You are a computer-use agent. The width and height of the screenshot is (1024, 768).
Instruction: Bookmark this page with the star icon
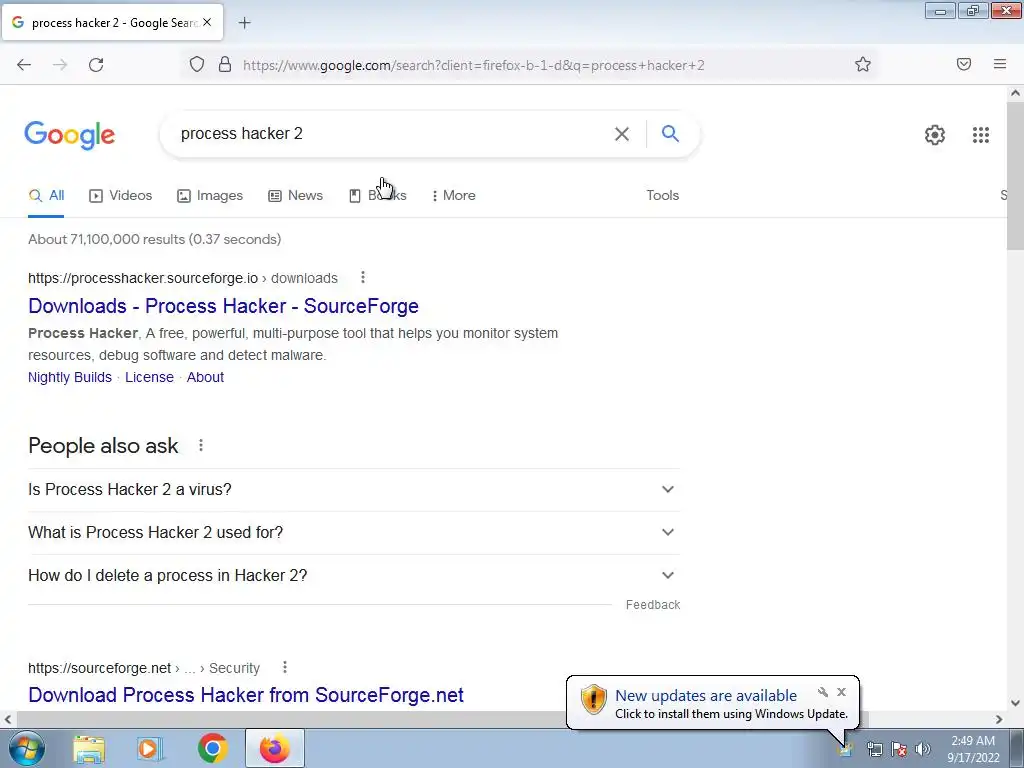[863, 64]
